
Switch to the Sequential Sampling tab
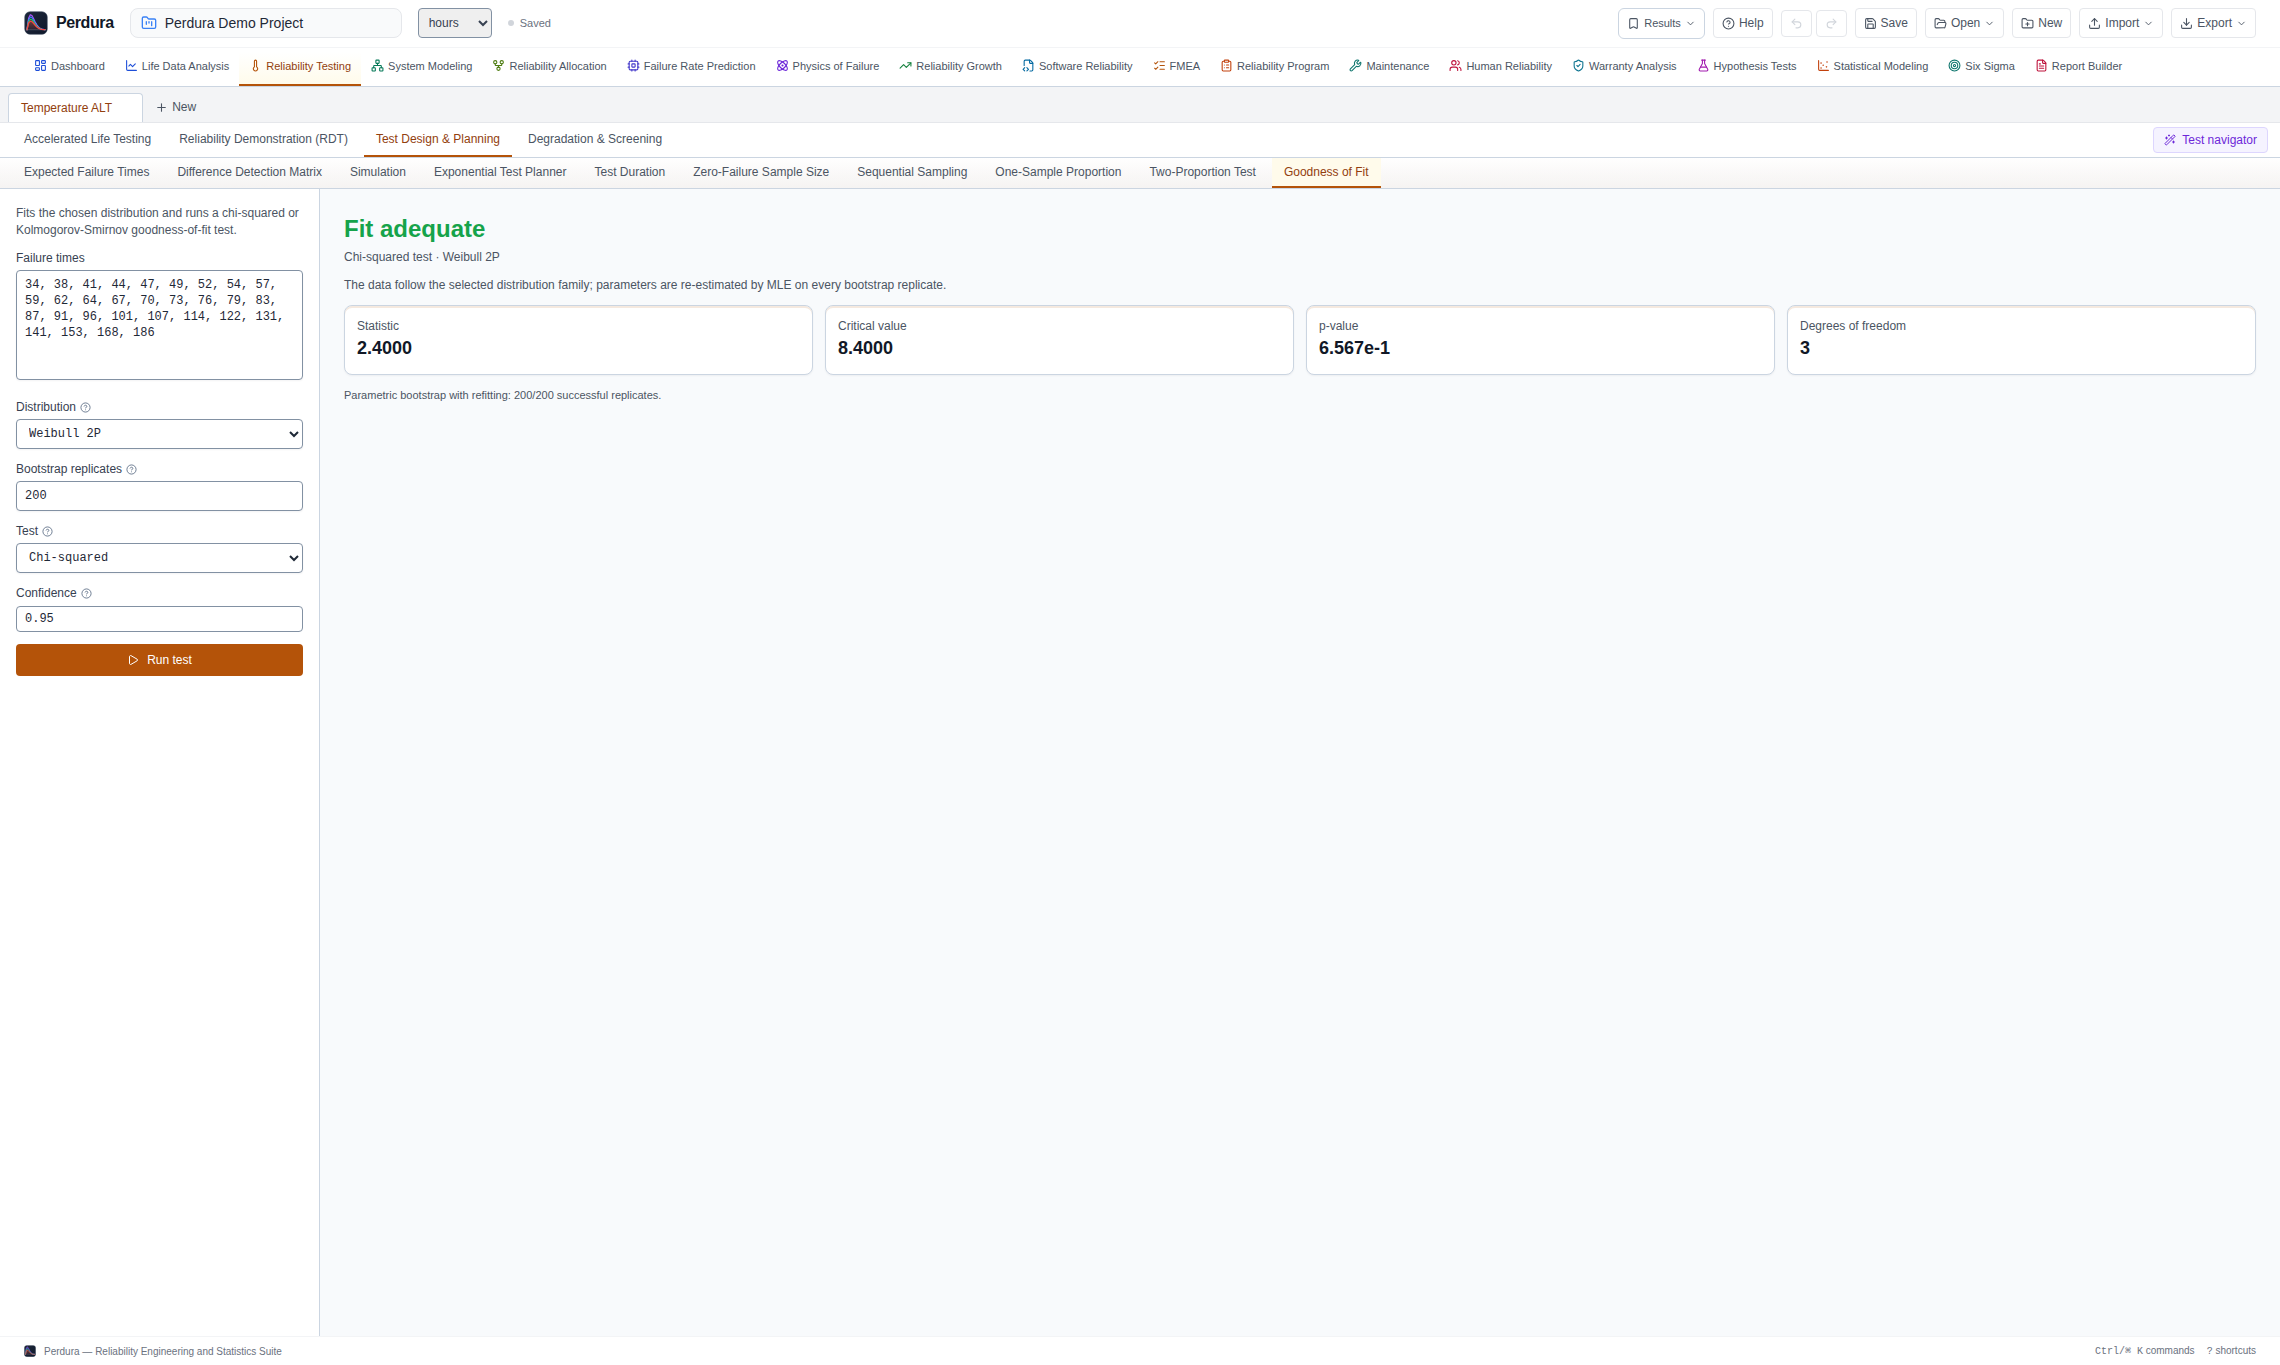click(x=912, y=172)
